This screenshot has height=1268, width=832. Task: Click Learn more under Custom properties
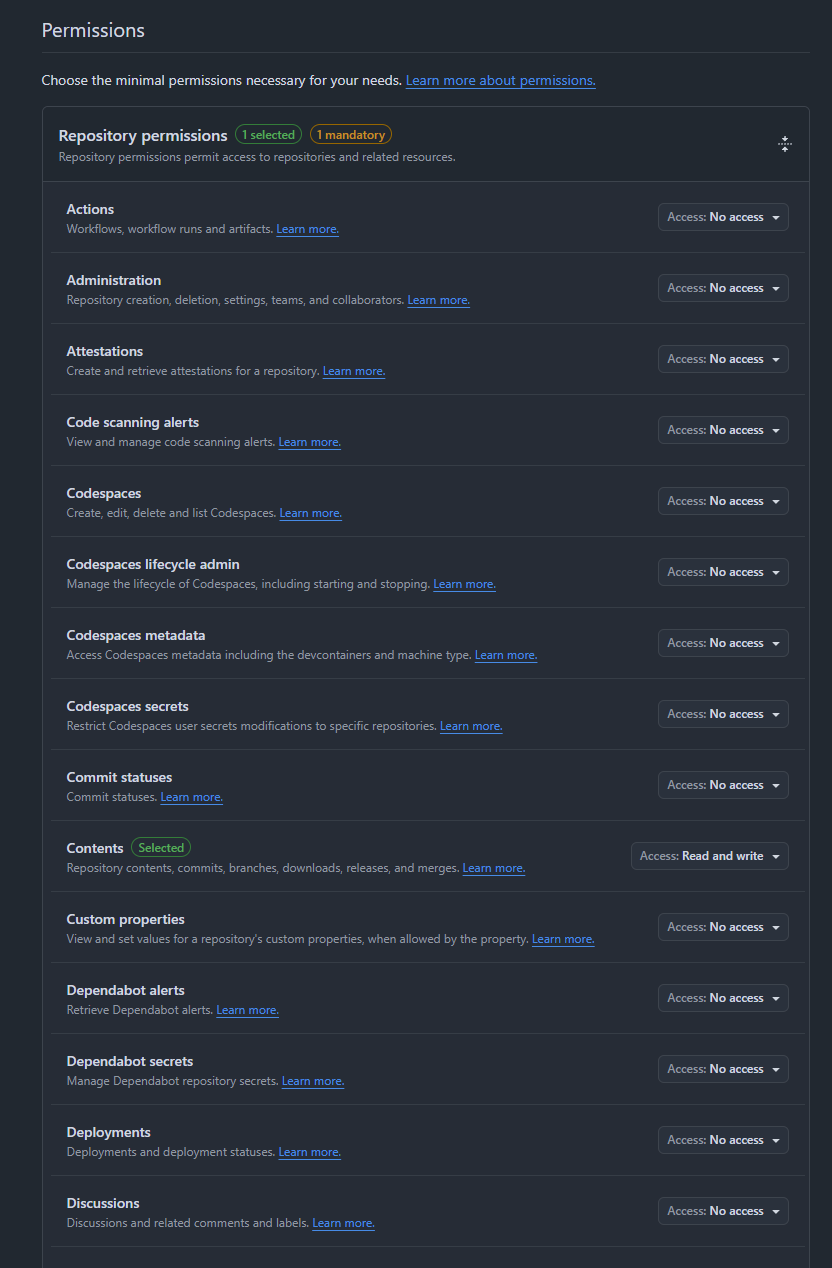tap(563, 939)
